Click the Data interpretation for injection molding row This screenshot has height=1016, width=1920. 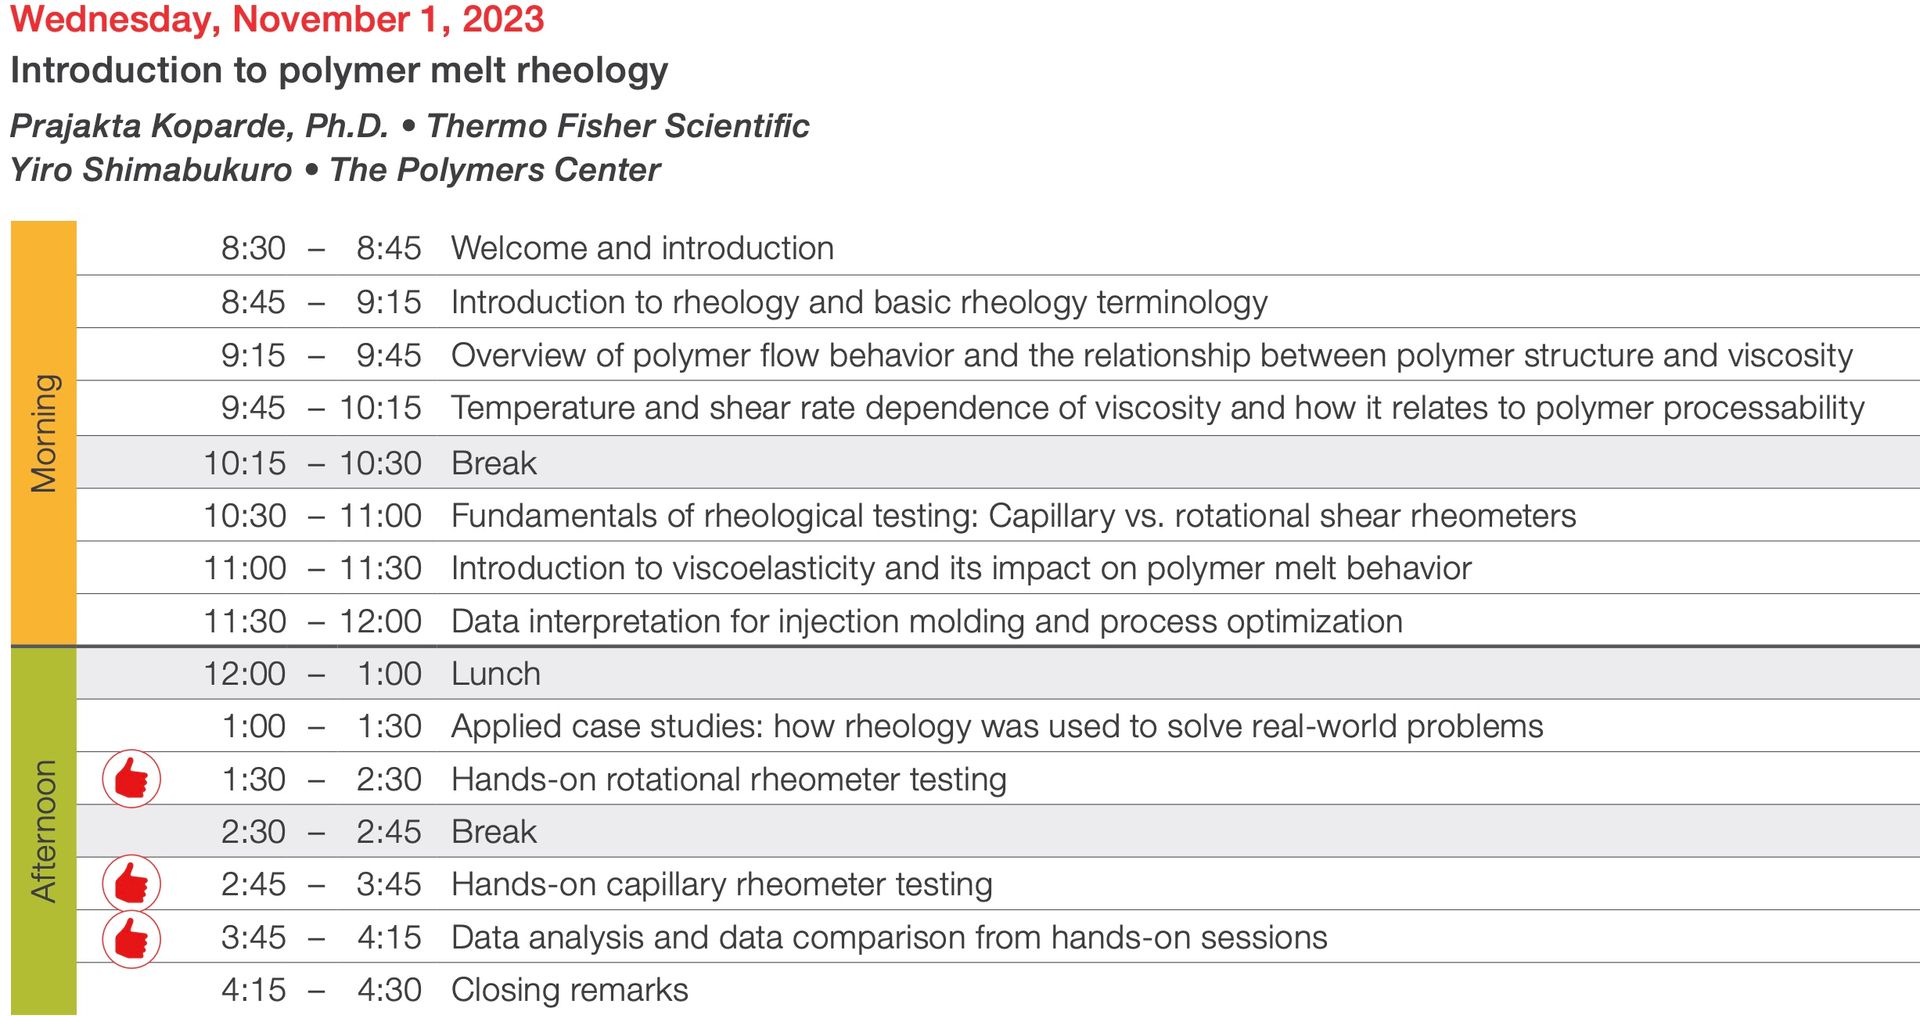(998, 621)
